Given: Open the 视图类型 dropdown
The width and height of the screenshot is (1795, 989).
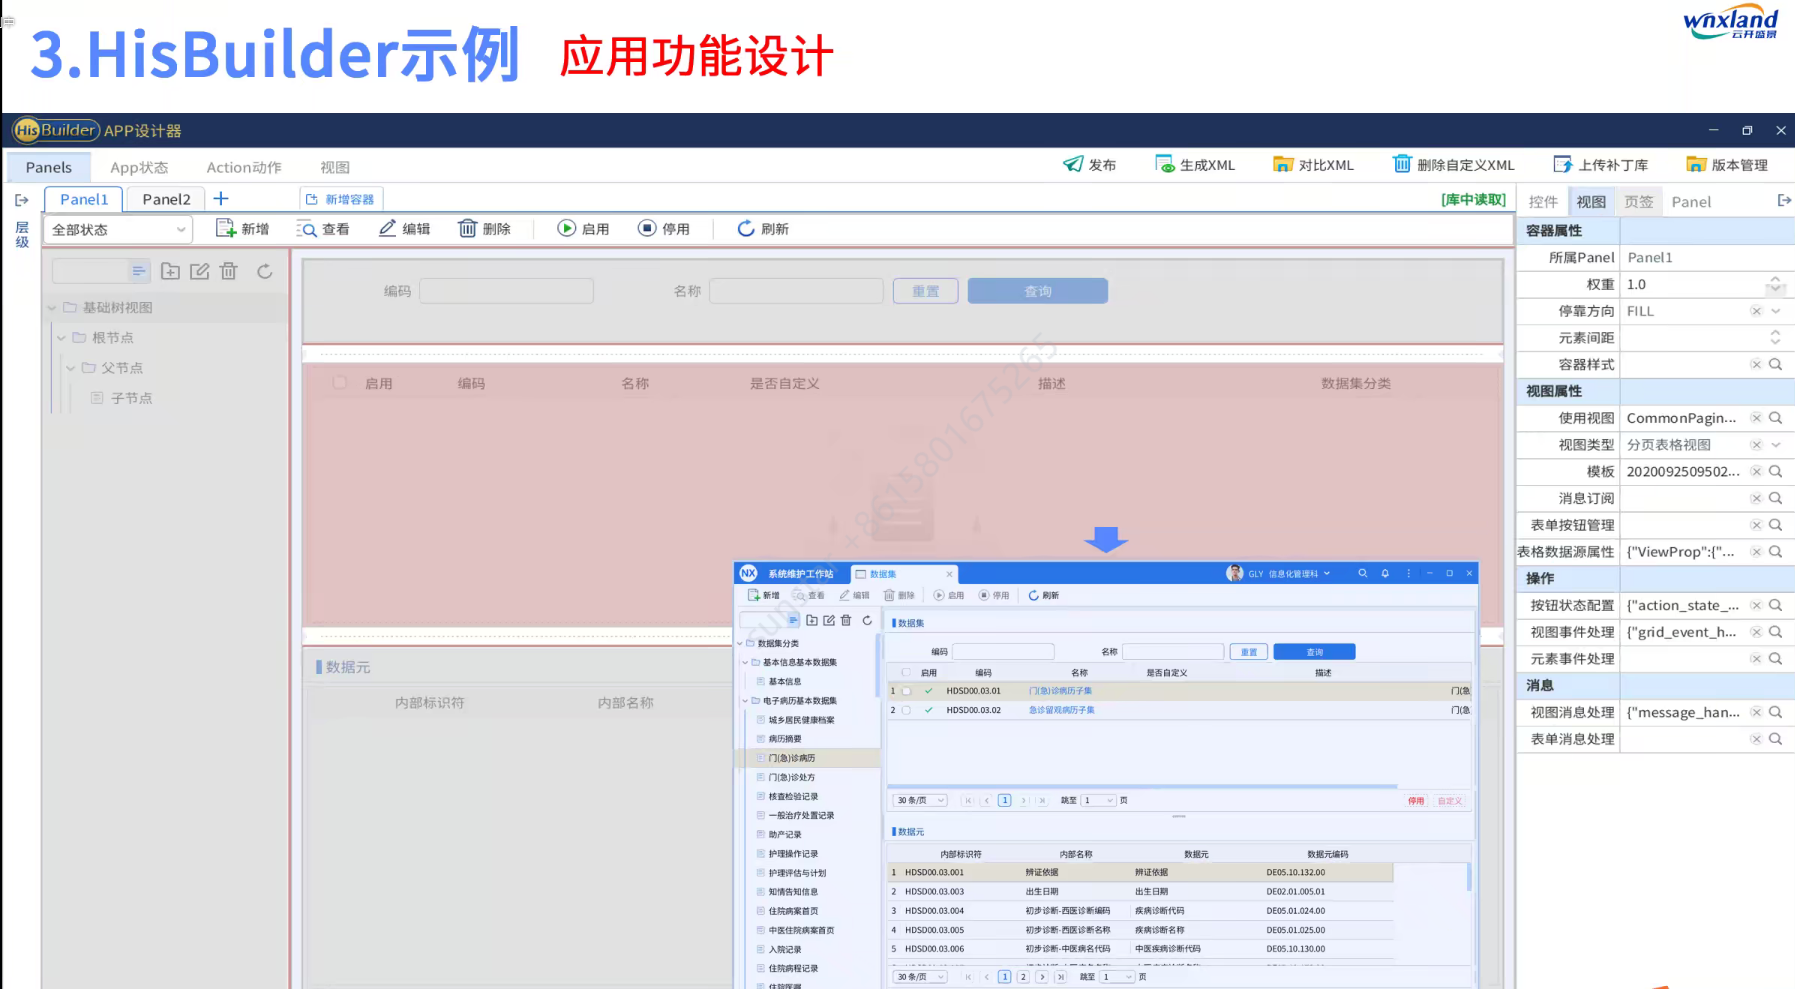Looking at the screenshot, I should (x=1776, y=445).
